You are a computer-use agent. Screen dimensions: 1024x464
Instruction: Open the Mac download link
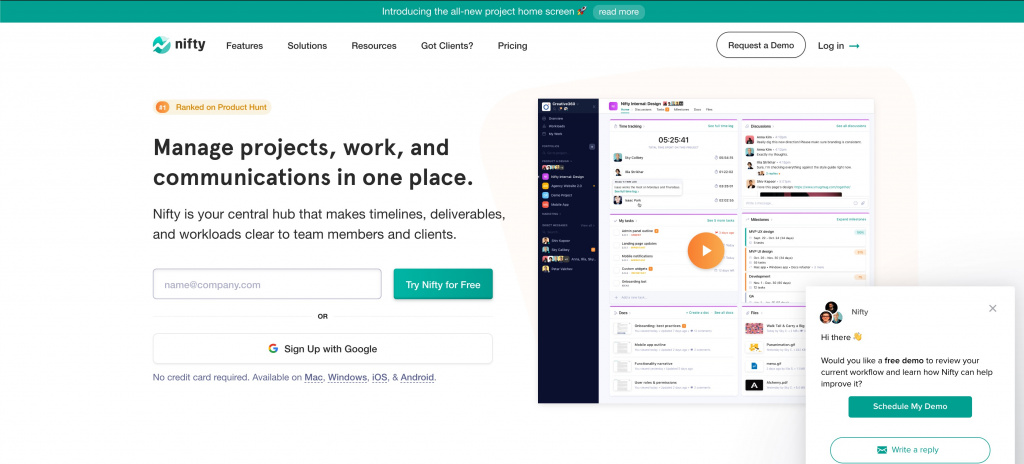(x=313, y=378)
